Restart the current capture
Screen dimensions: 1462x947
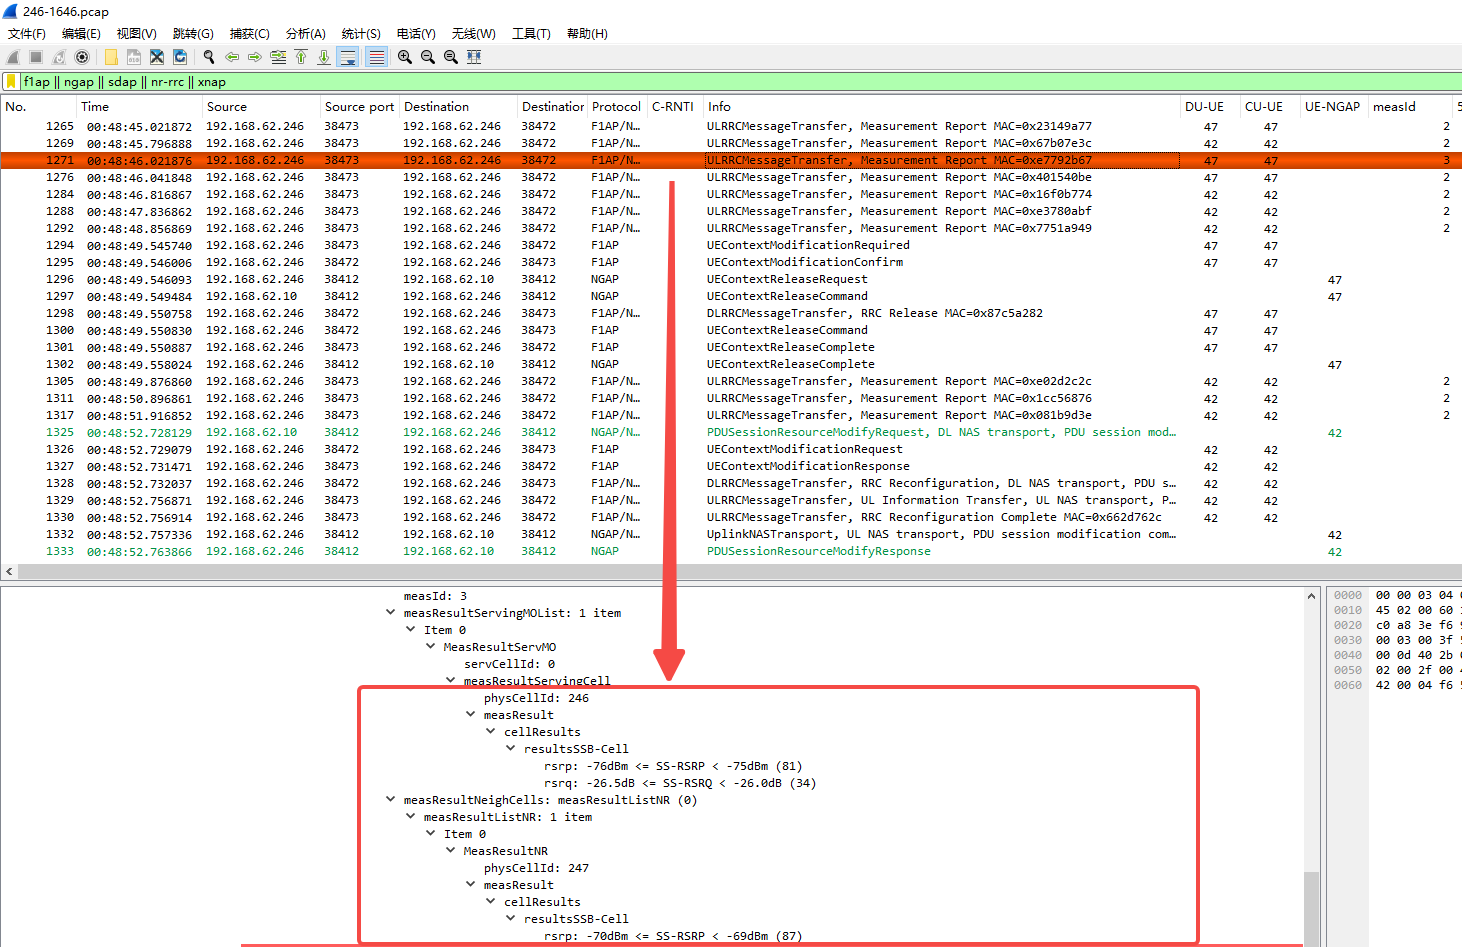click(x=59, y=57)
